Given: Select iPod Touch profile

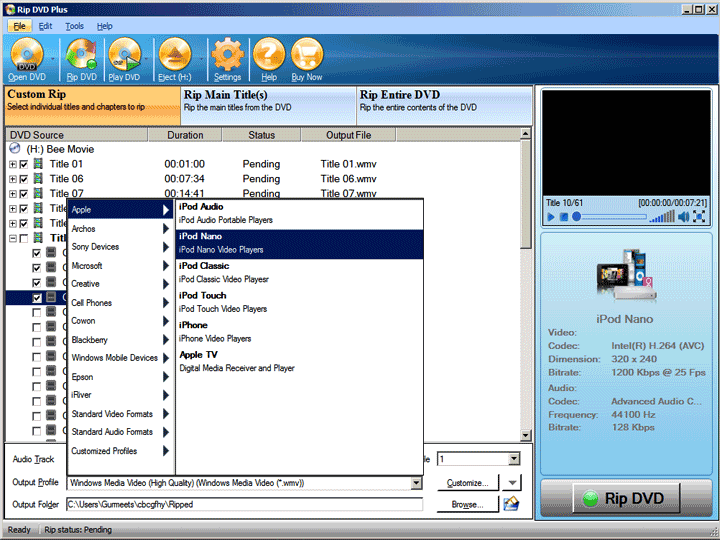Looking at the screenshot, I should point(299,303).
